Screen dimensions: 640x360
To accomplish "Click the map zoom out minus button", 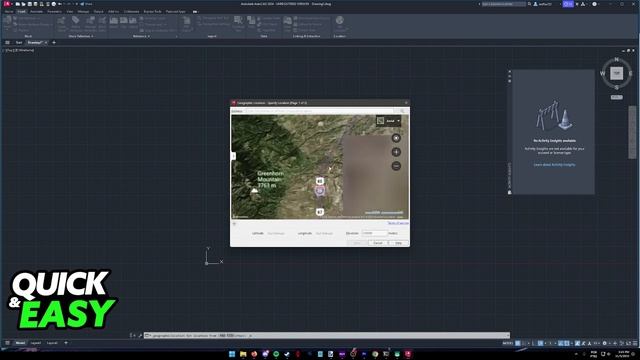I will 396,166.
